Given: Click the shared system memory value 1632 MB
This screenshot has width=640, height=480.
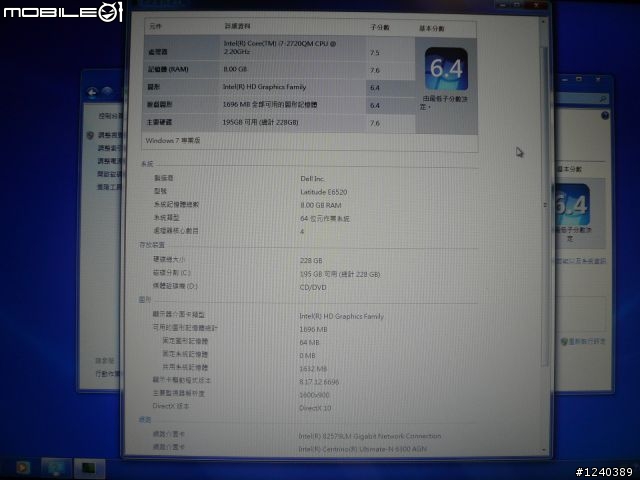Looking at the screenshot, I should pos(313,369).
